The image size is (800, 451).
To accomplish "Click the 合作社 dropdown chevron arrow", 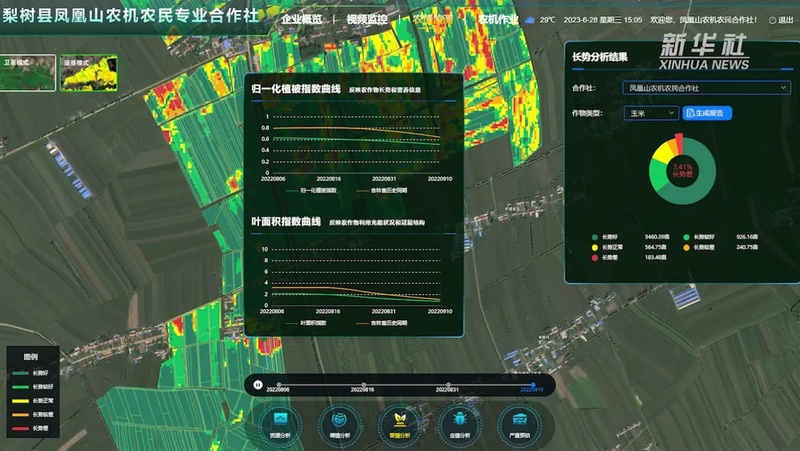I will click(x=783, y=88).
